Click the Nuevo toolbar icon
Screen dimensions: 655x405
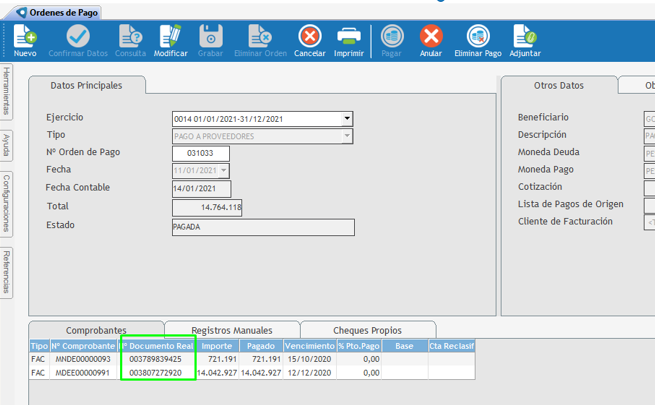point(25,38)
